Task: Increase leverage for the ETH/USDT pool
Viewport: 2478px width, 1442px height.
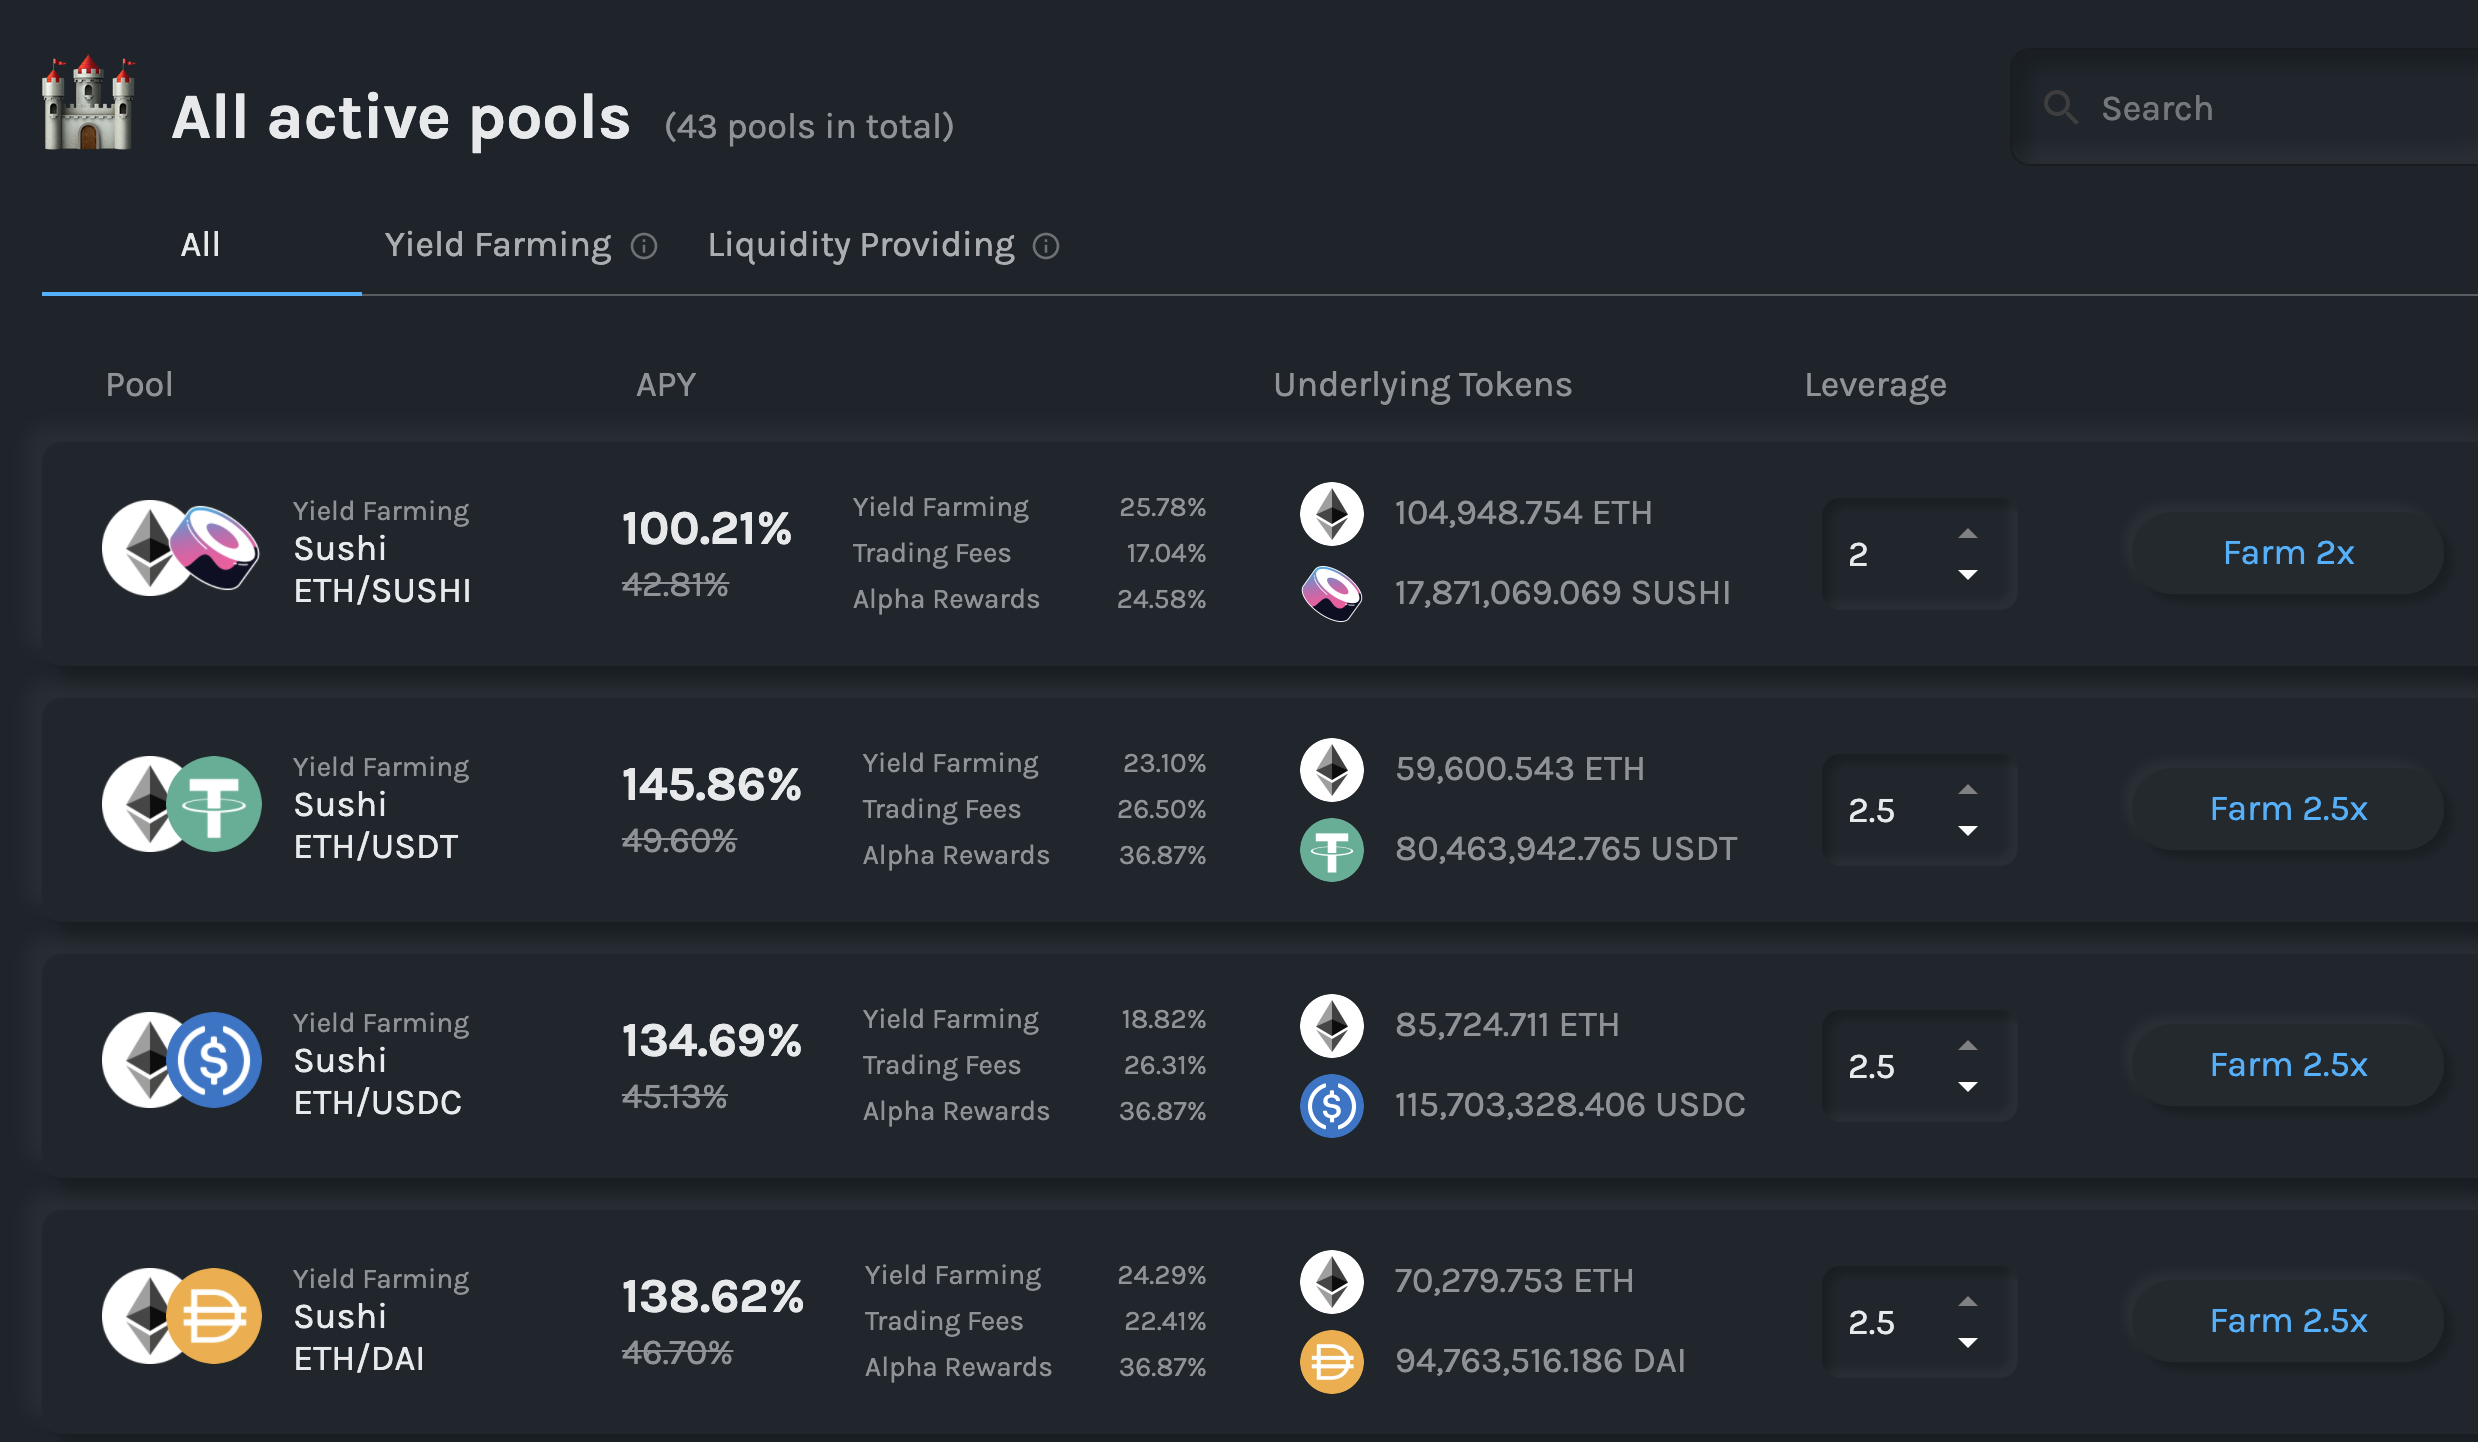Action: (1968, 790)
